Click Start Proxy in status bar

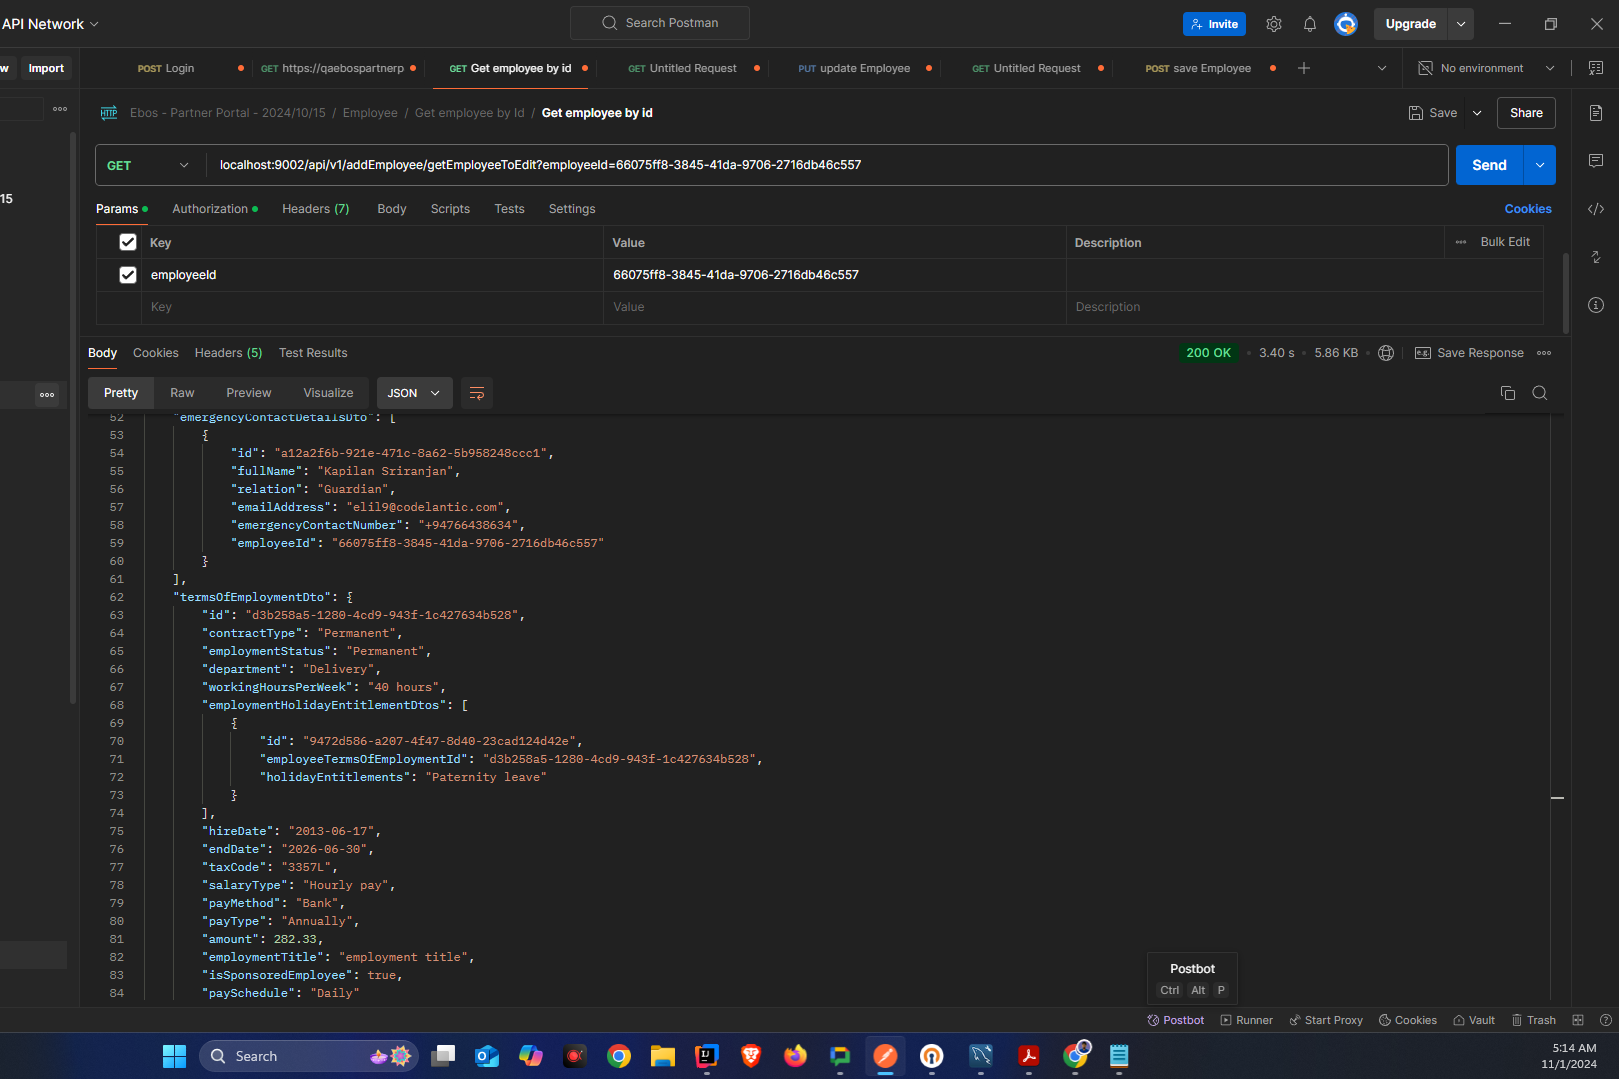pos(1326,1020)
